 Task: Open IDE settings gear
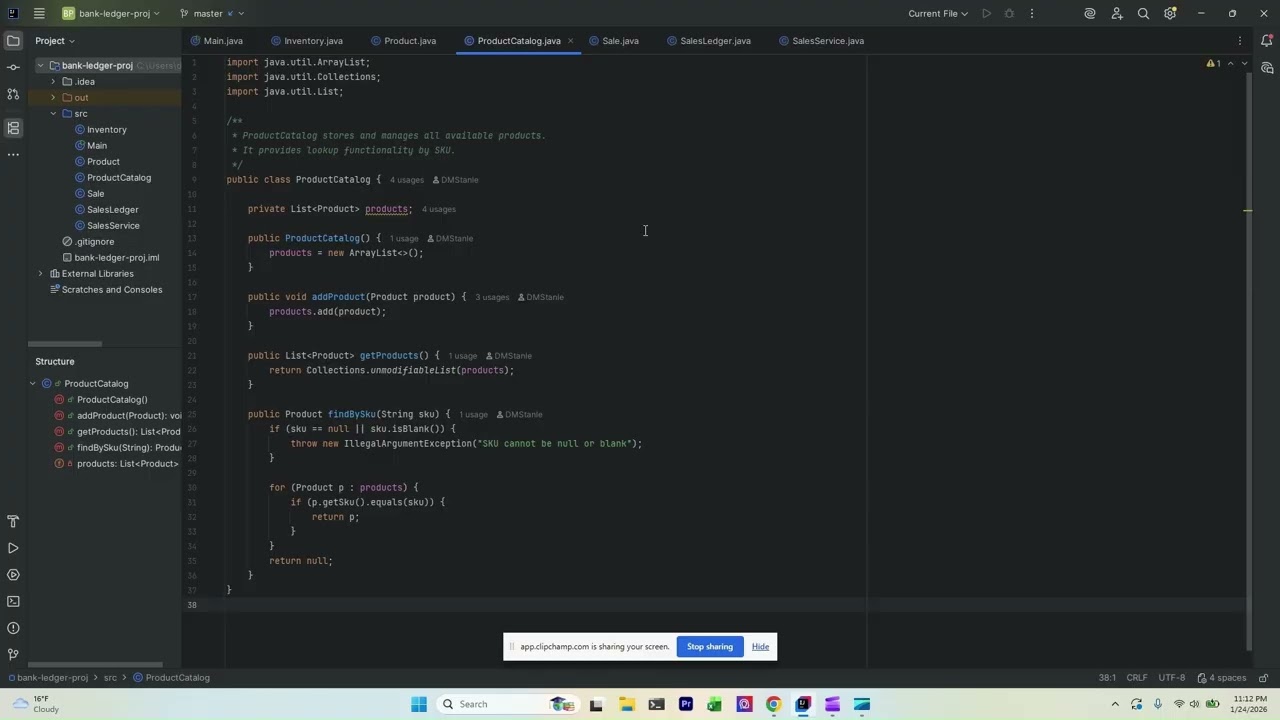click(1170, 13)
